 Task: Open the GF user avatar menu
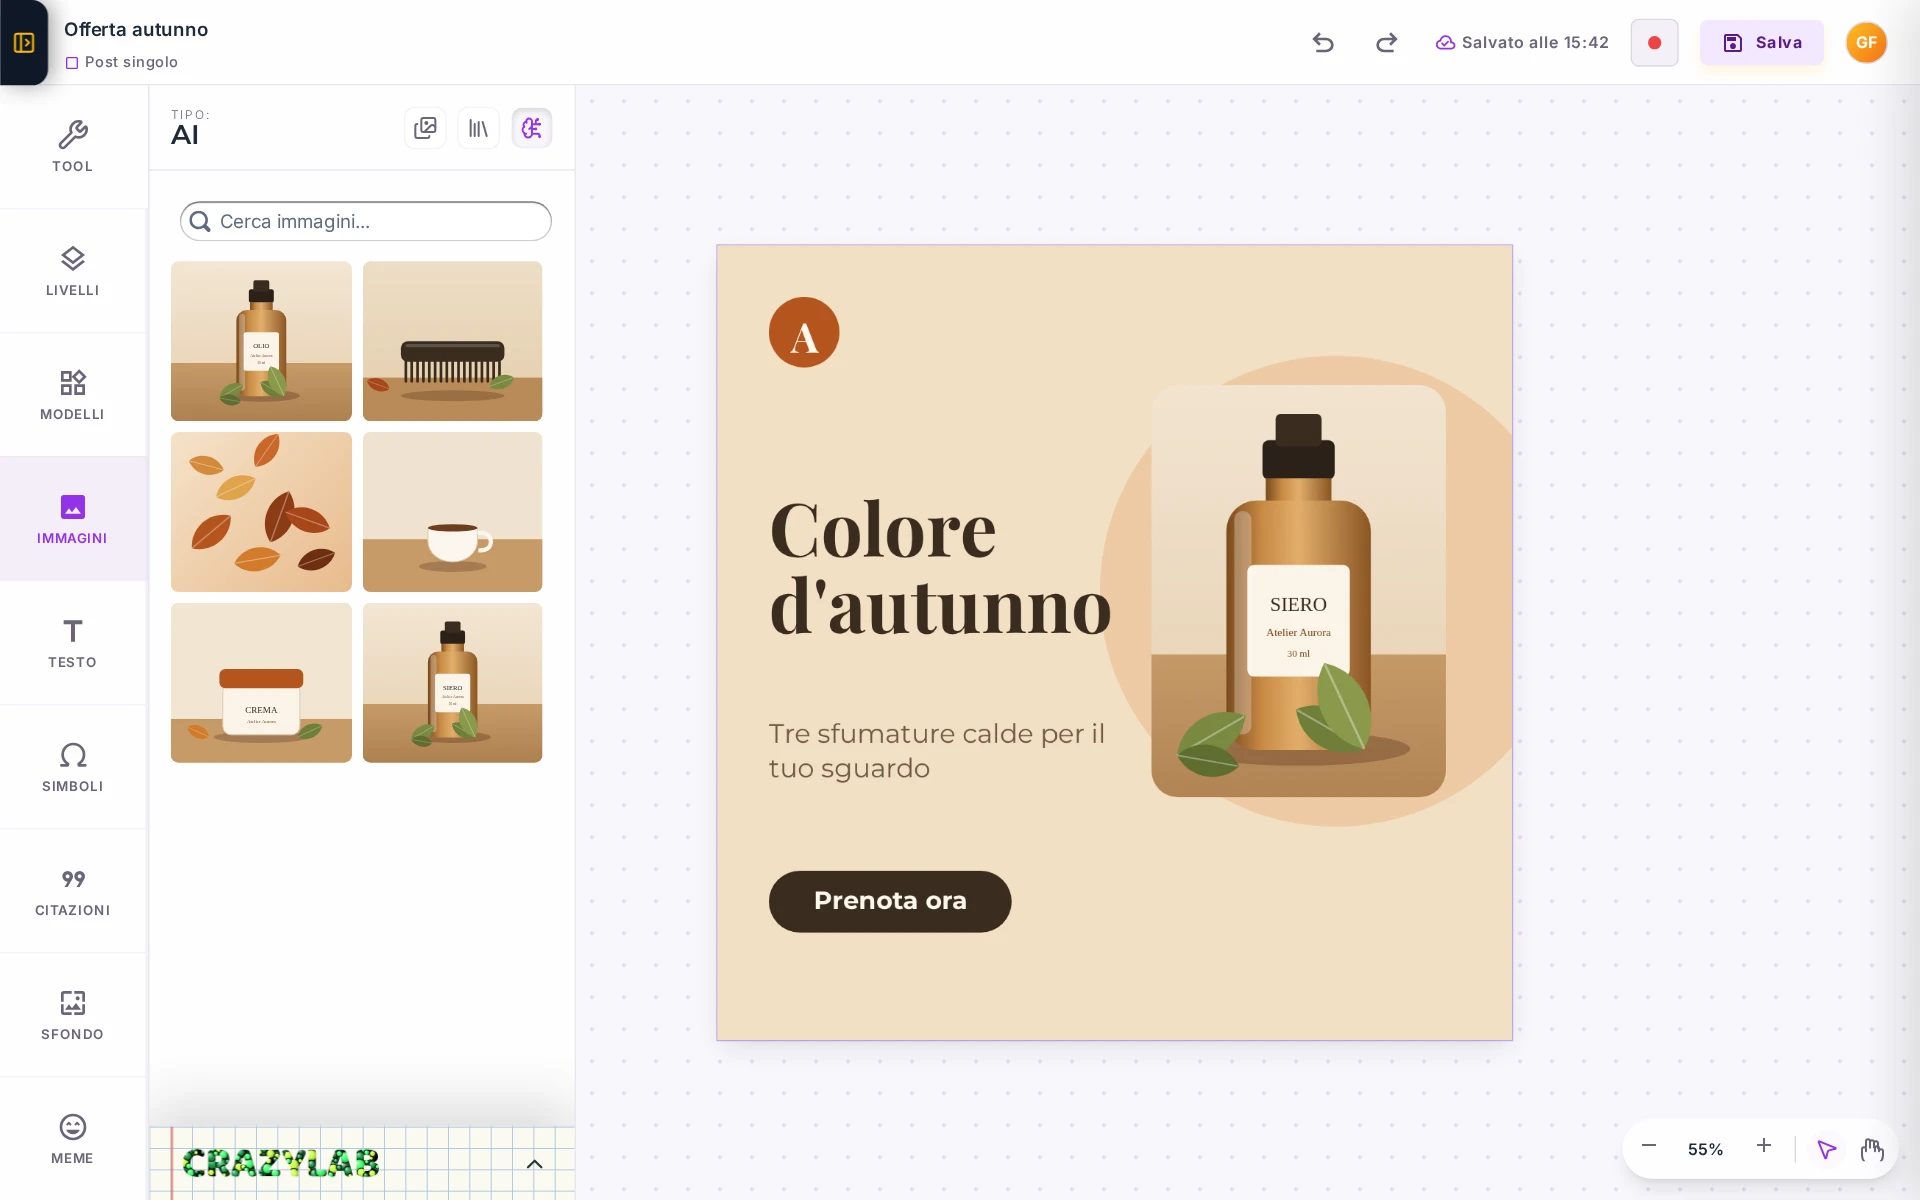coord(1866,42)
